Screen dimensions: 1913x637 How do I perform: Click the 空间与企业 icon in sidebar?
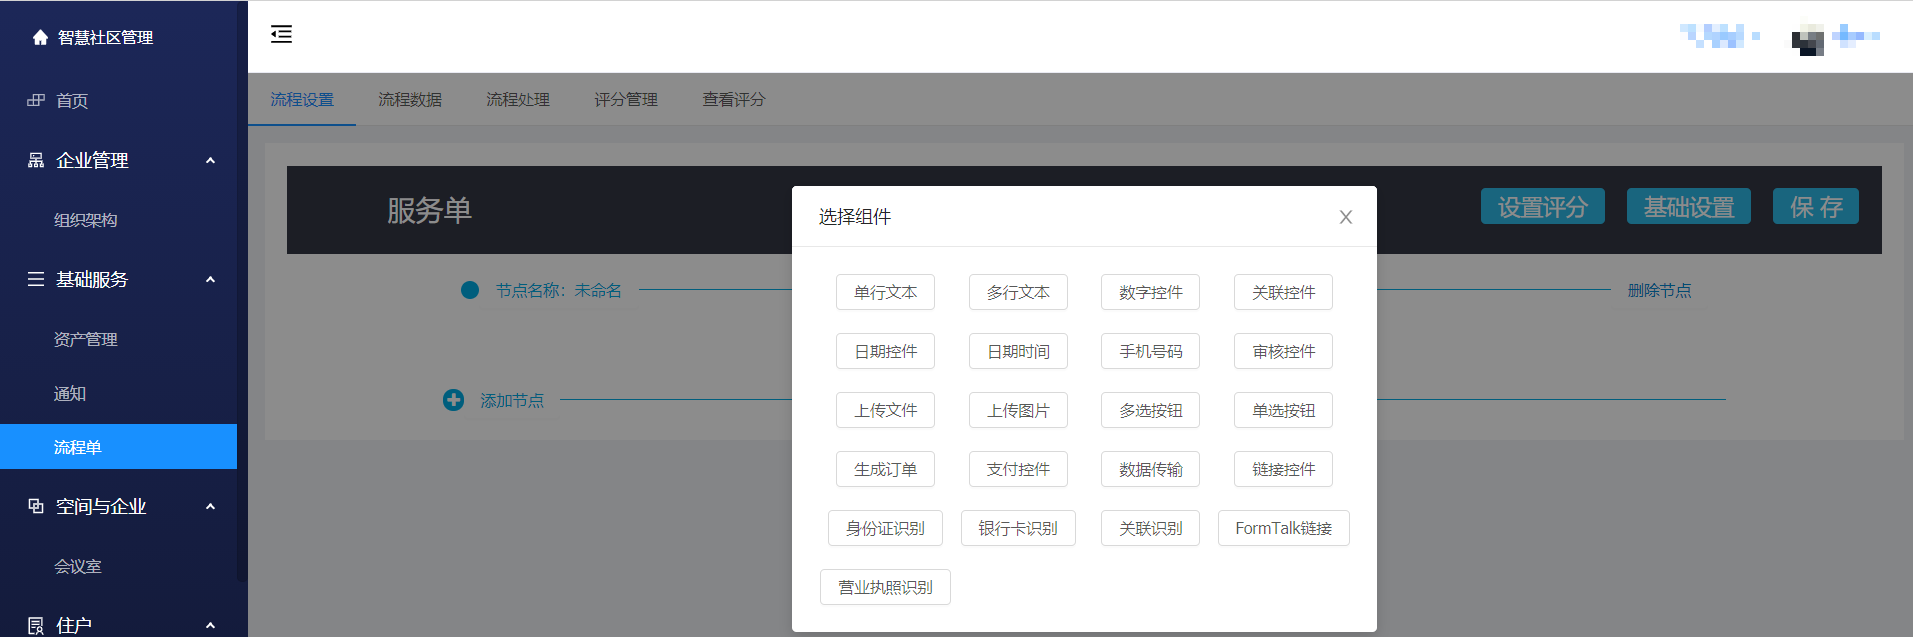pyautogui.click(x=36, y=506)
